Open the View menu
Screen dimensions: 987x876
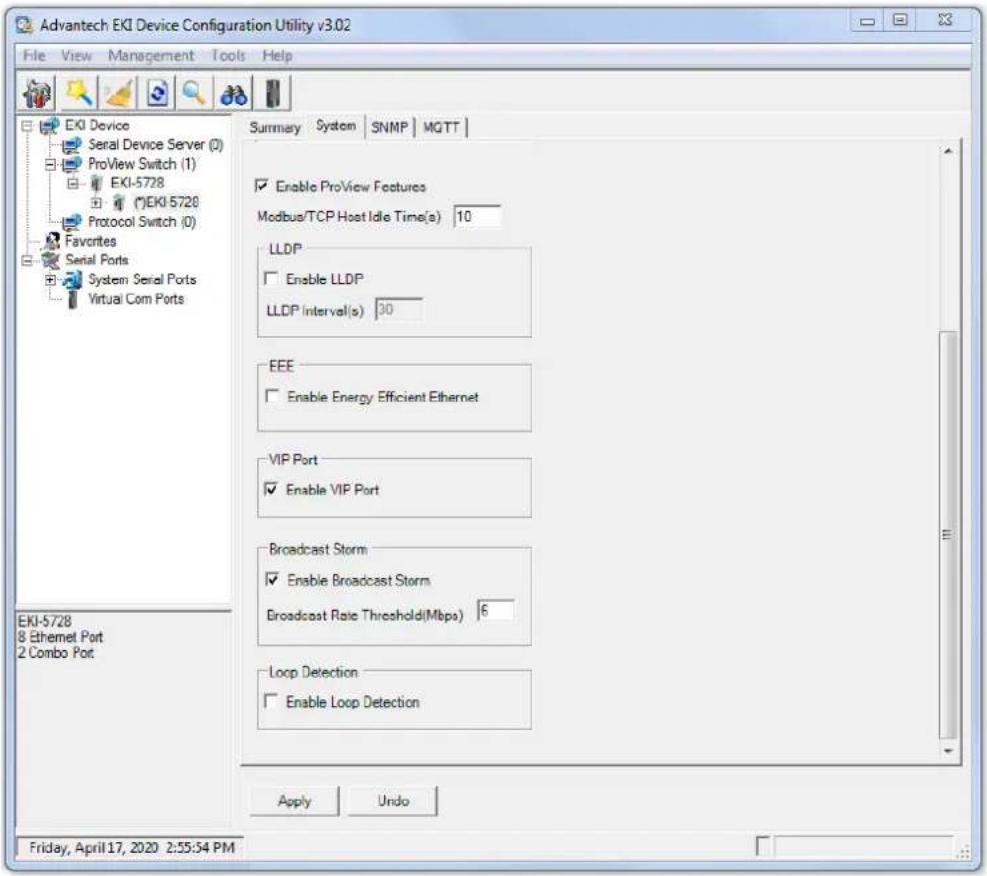point(76,55)
